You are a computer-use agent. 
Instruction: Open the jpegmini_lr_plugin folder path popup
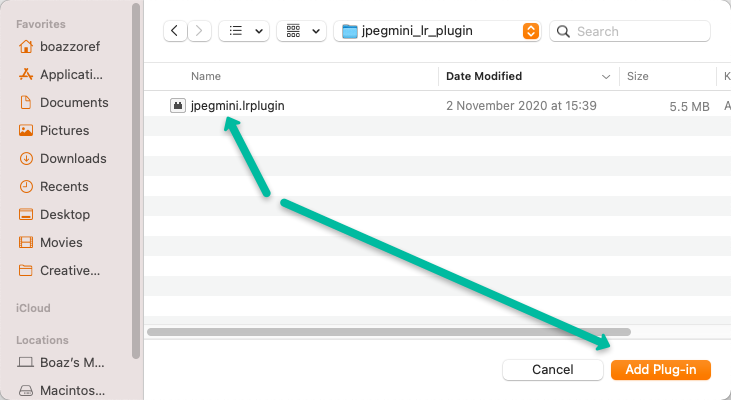tap(437, 31)
